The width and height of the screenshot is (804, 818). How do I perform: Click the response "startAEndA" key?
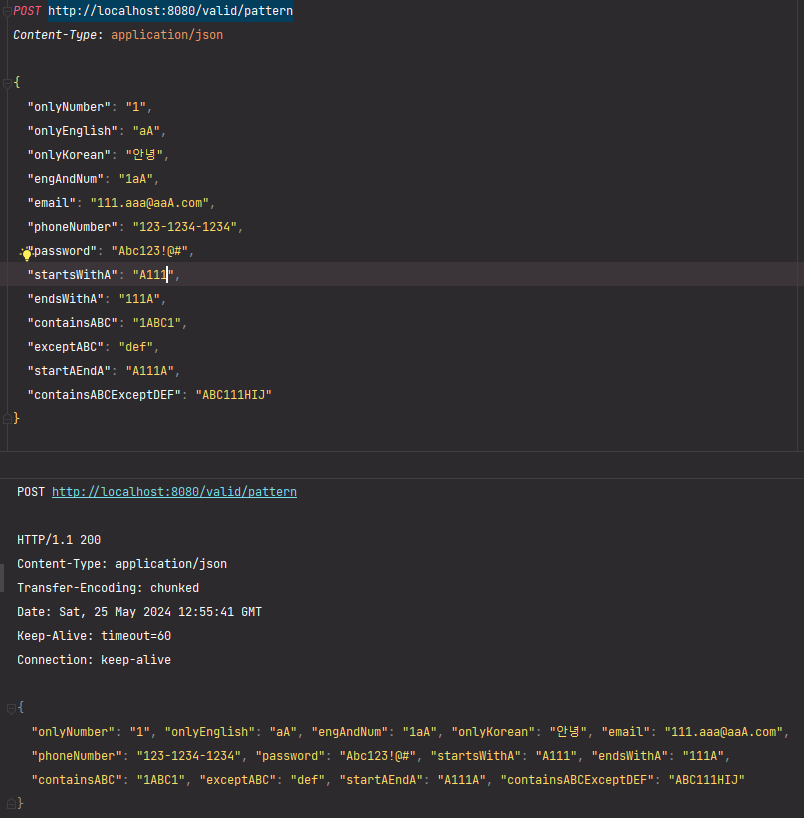[381, 780]
